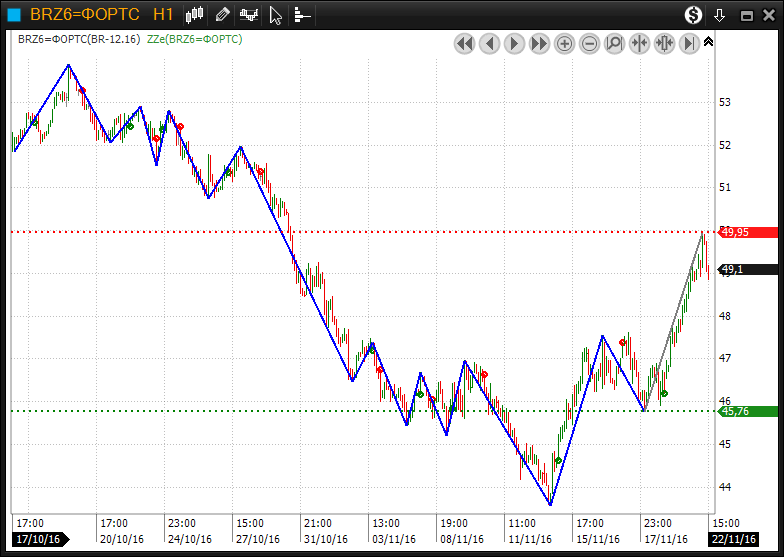Open the BRZ6=ФОРТС instrument selector
The width and height of the screenshot is (784, 557).
pyautogui.click(x=84, y=14)
